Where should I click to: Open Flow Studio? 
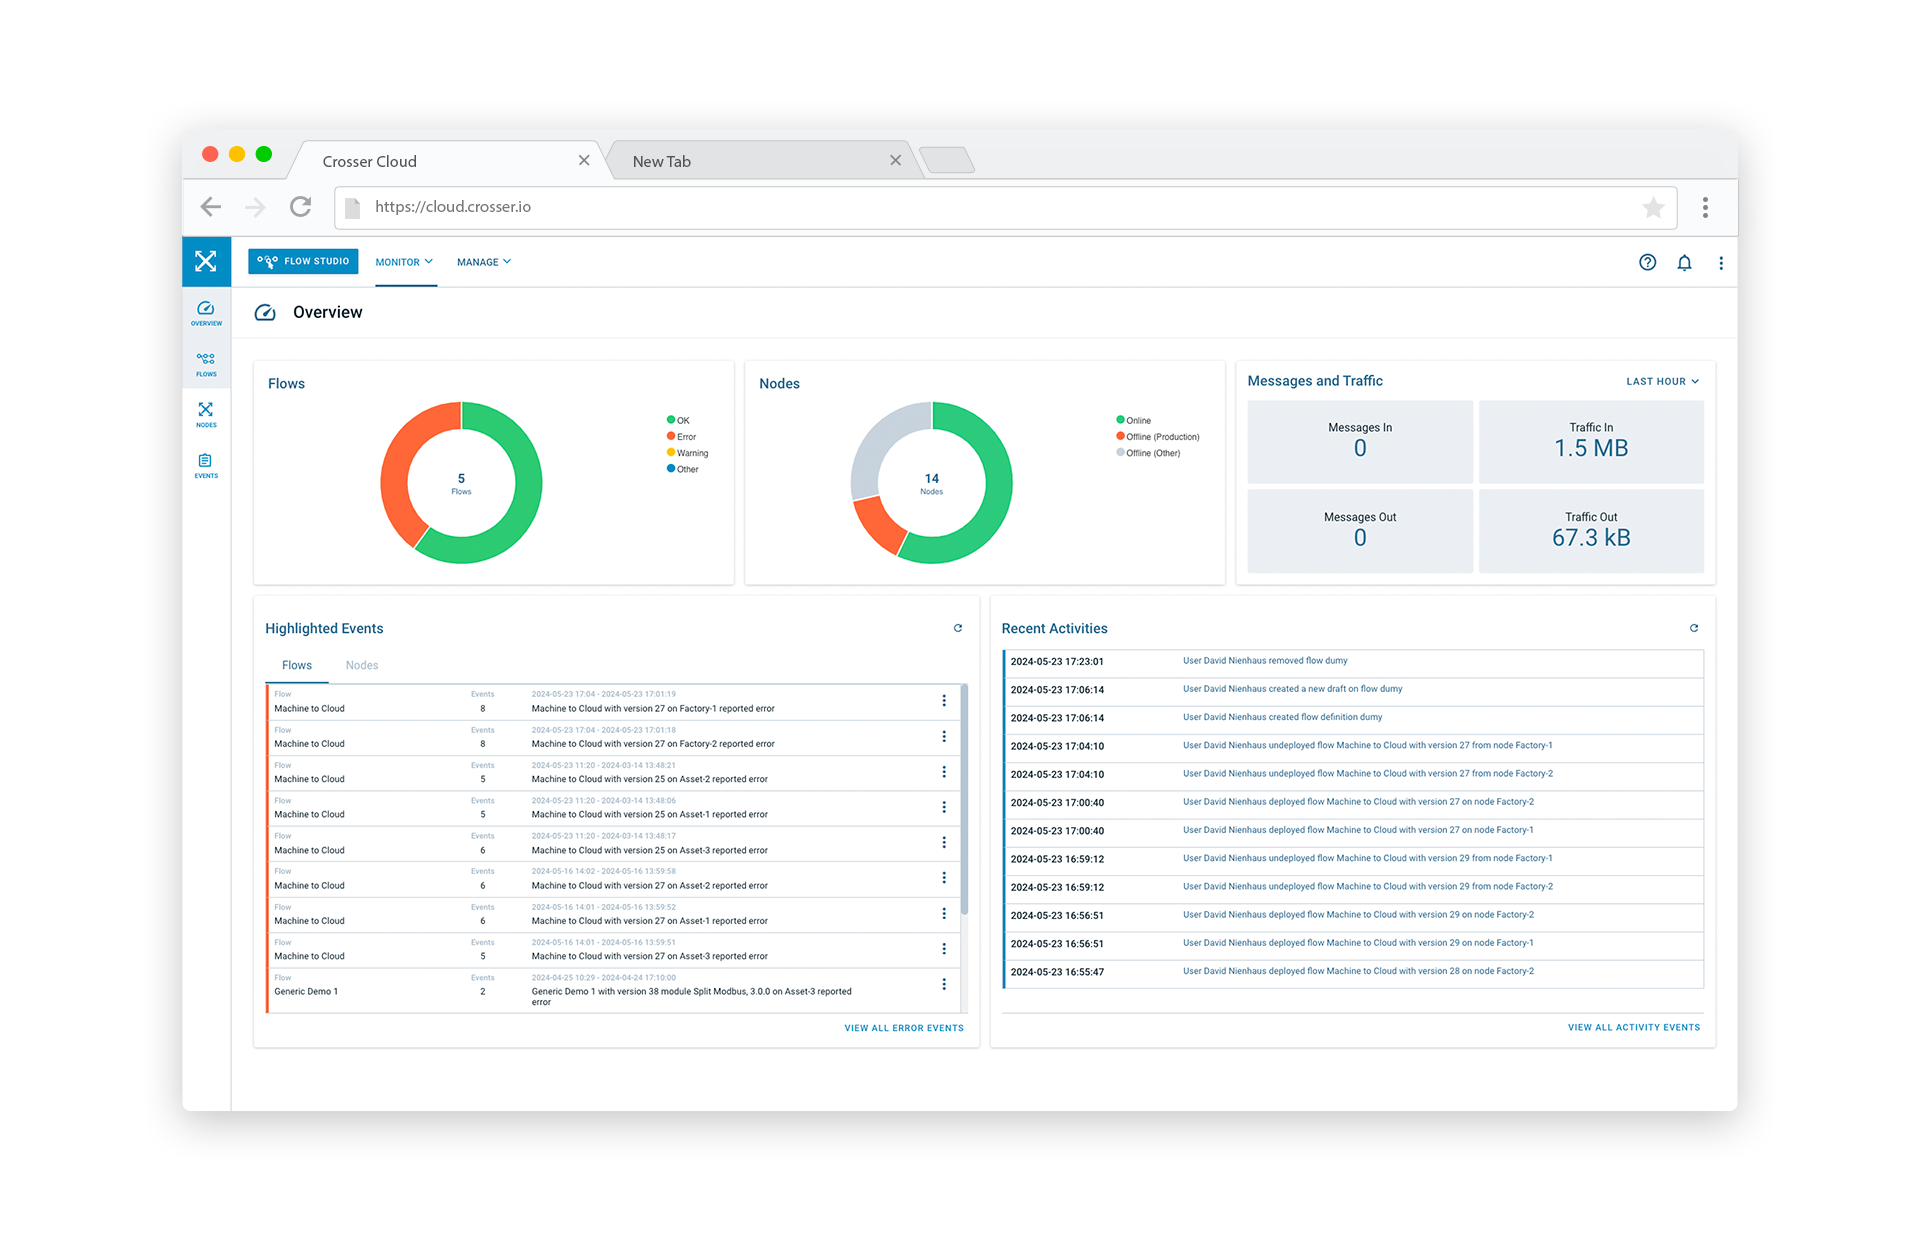pyautogui.click(x=303, y=262)
